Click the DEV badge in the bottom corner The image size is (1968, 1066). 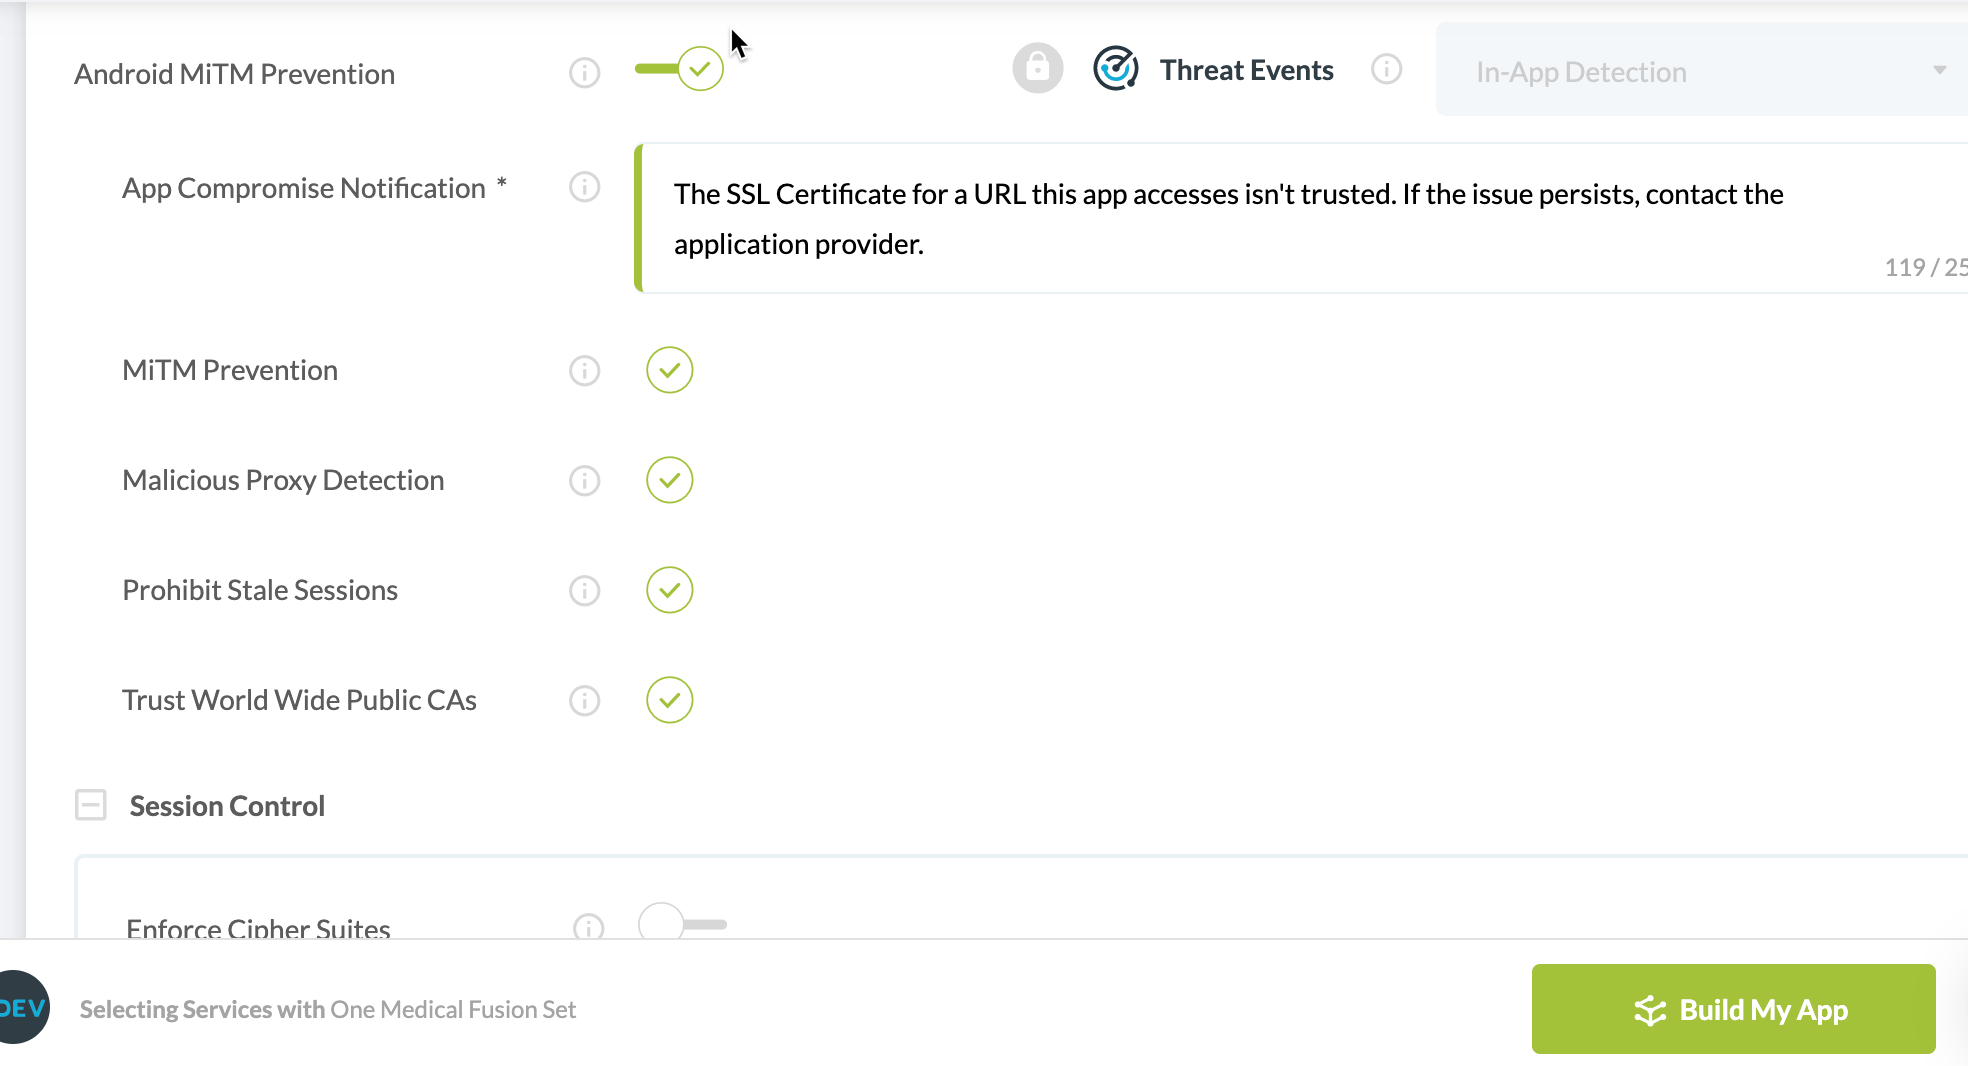pyautogui.click(x=20, y=1007)
